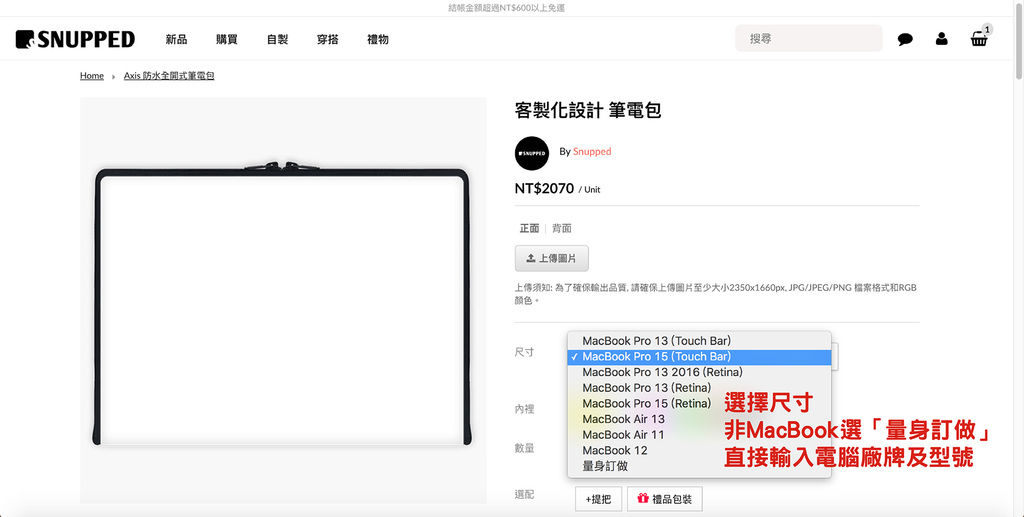
Task: Switch to the 背面 tab
Action: tap(562, 228)
